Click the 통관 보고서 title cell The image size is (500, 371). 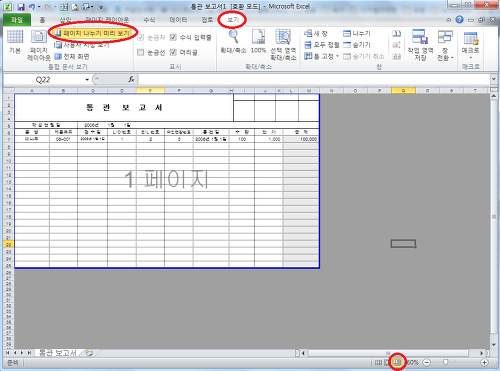124,108
